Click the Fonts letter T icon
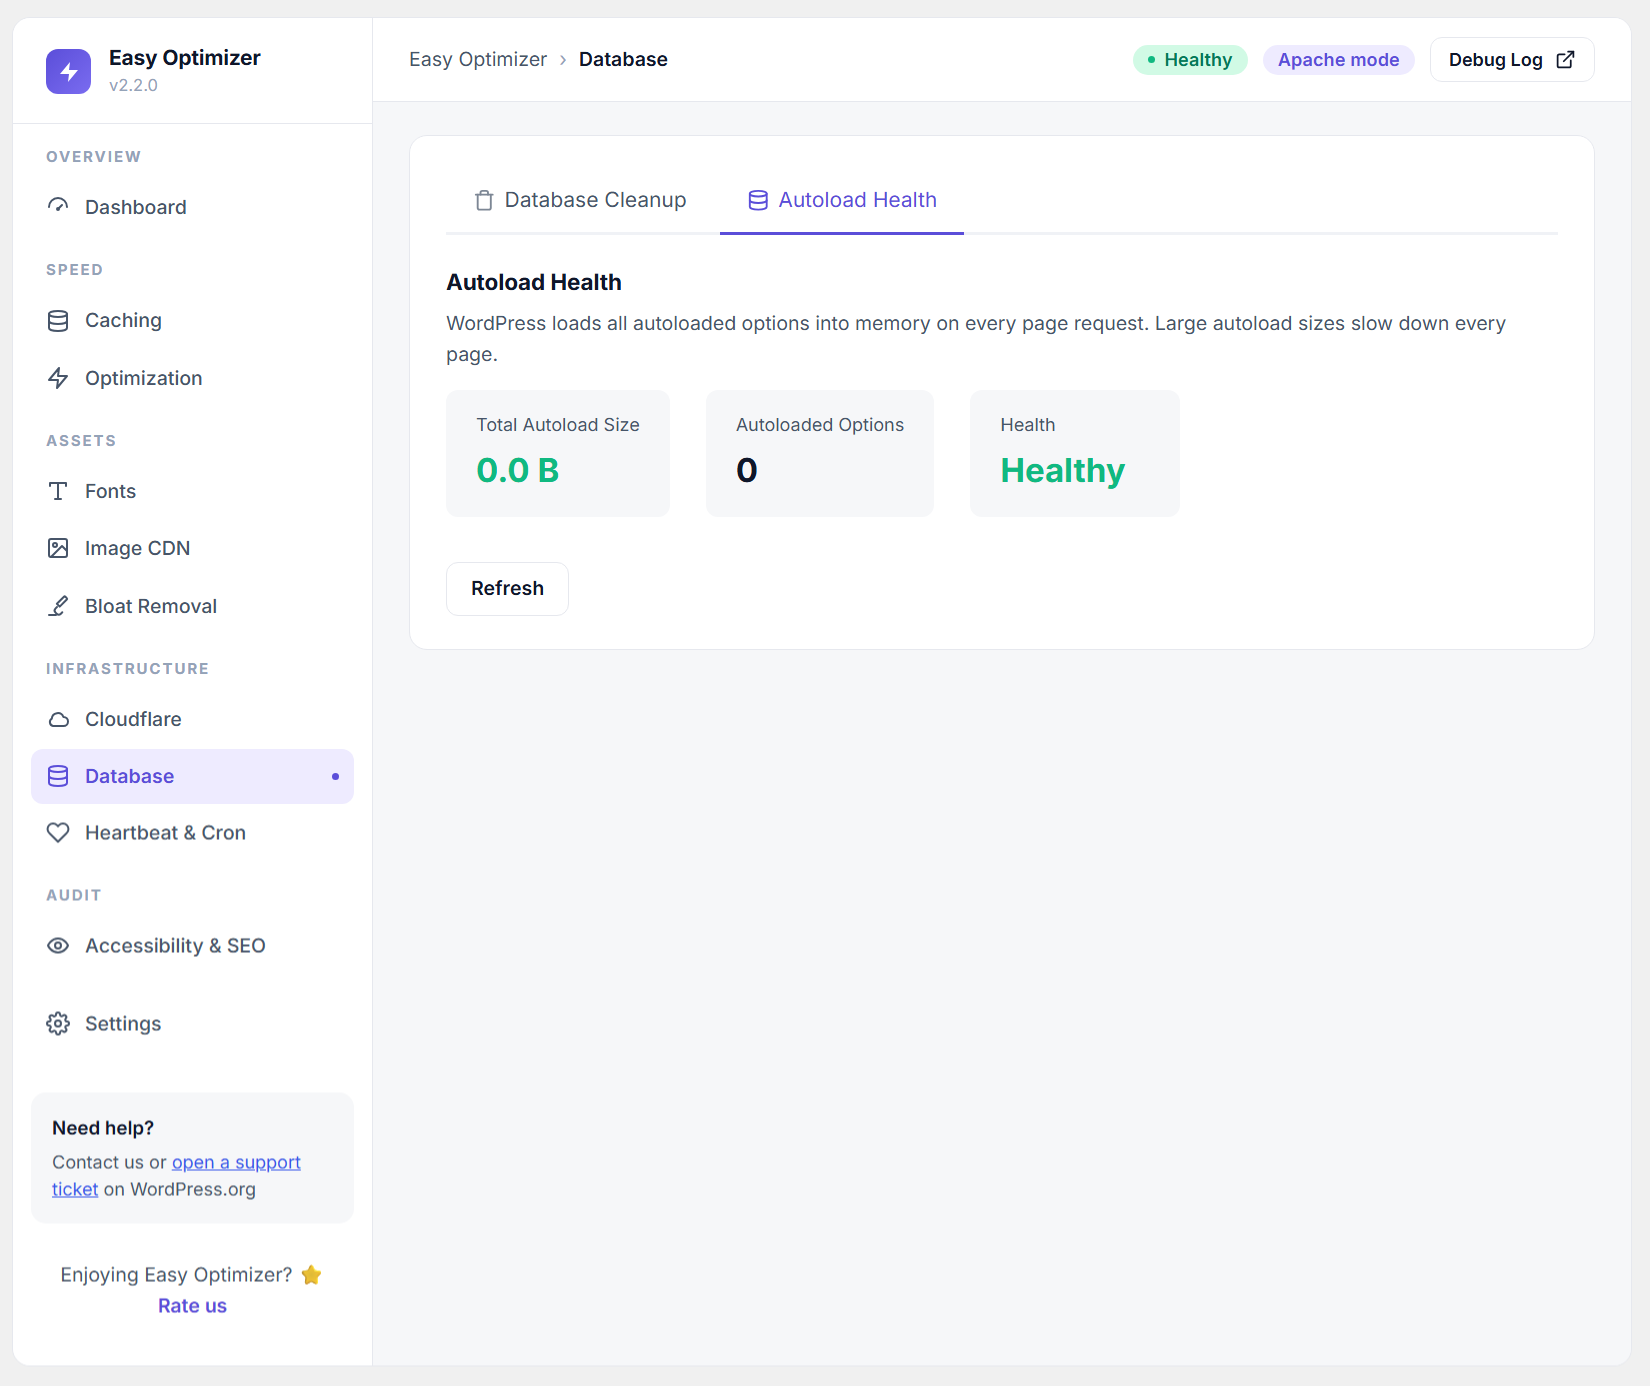The height and width of the screenshot is (1386, 1650). (x=58, y=491)
